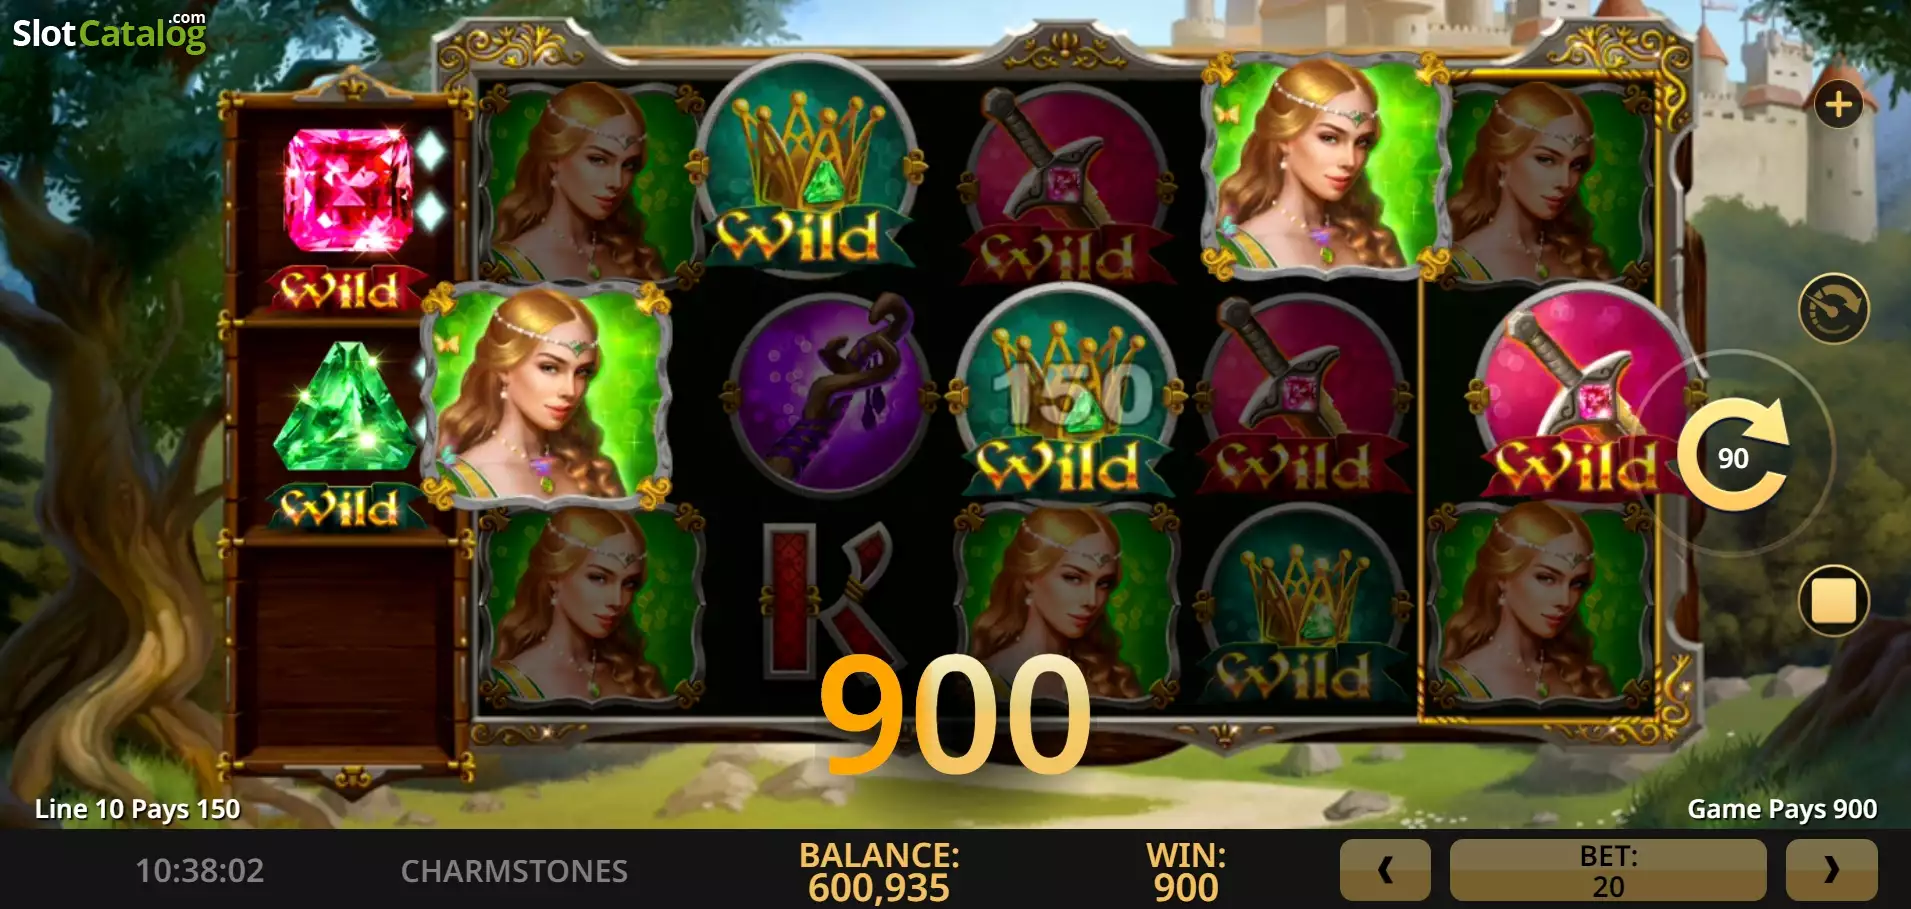Screen dimensions: 1911x909
Task: Open the SlotCatalog.com logo link
Action: coord(109,32)
